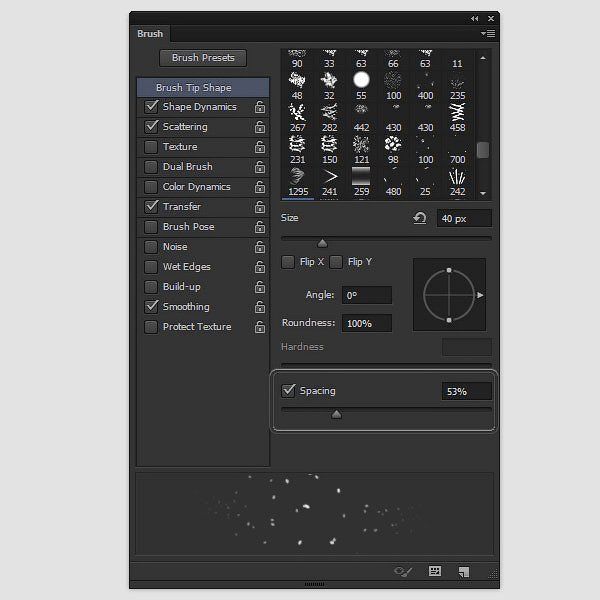Lock the Dual Brush settings
The image size is (600, 600).
coord(260,167)
